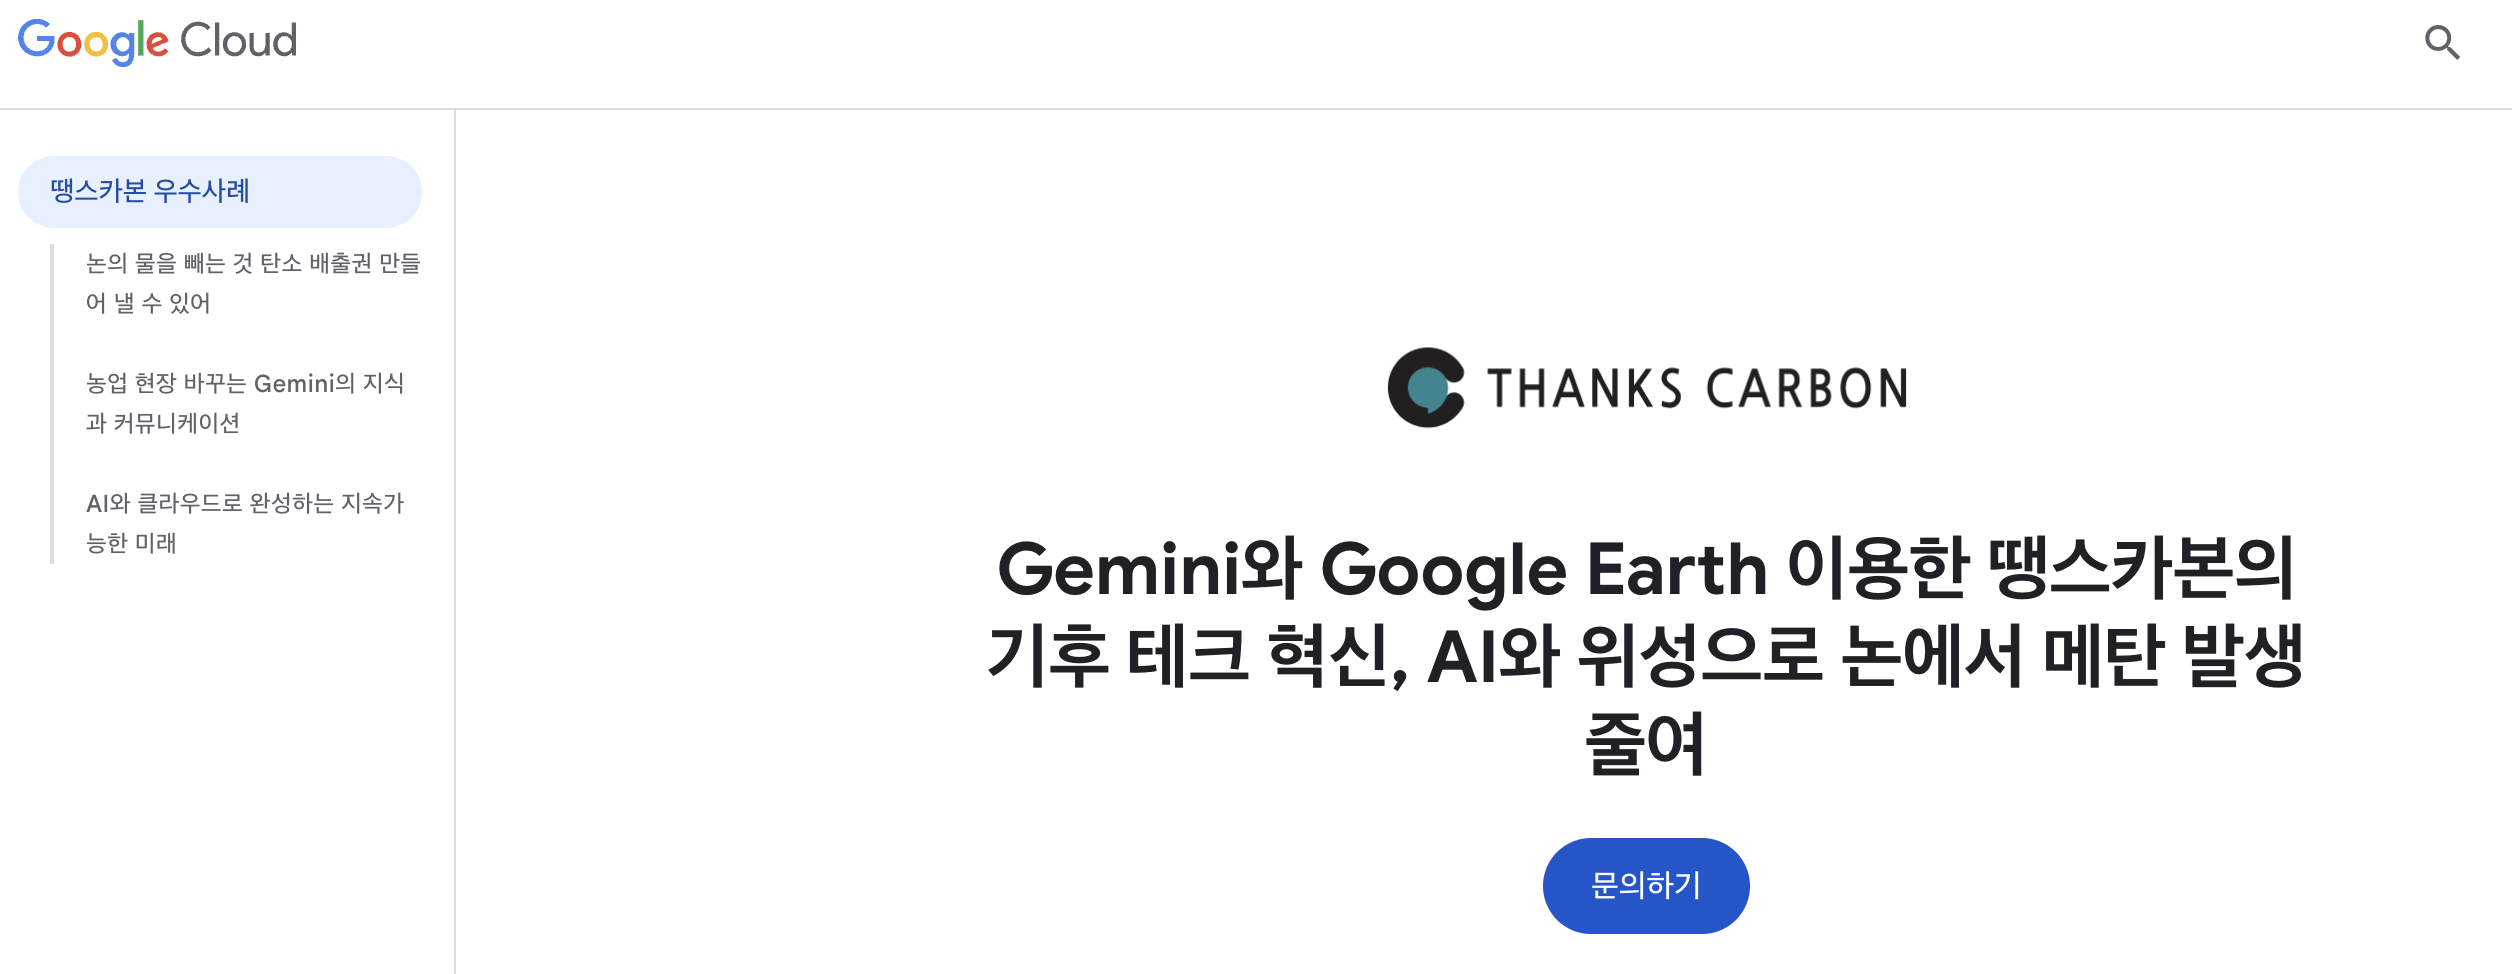Click "능한 미래" in the sidebar
The width and height of the screenshot is (2512, 974).
tap(131, 544)
